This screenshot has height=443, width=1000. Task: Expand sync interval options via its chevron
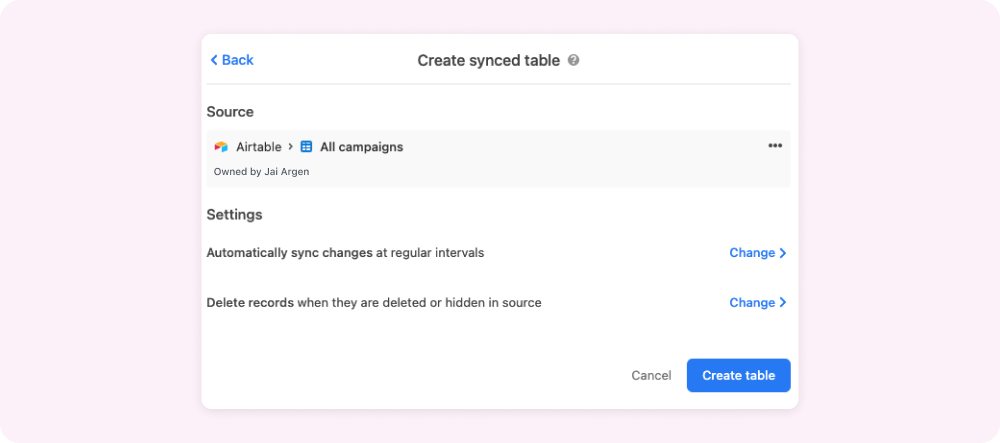pyautogui.click(x=783, y=253)
